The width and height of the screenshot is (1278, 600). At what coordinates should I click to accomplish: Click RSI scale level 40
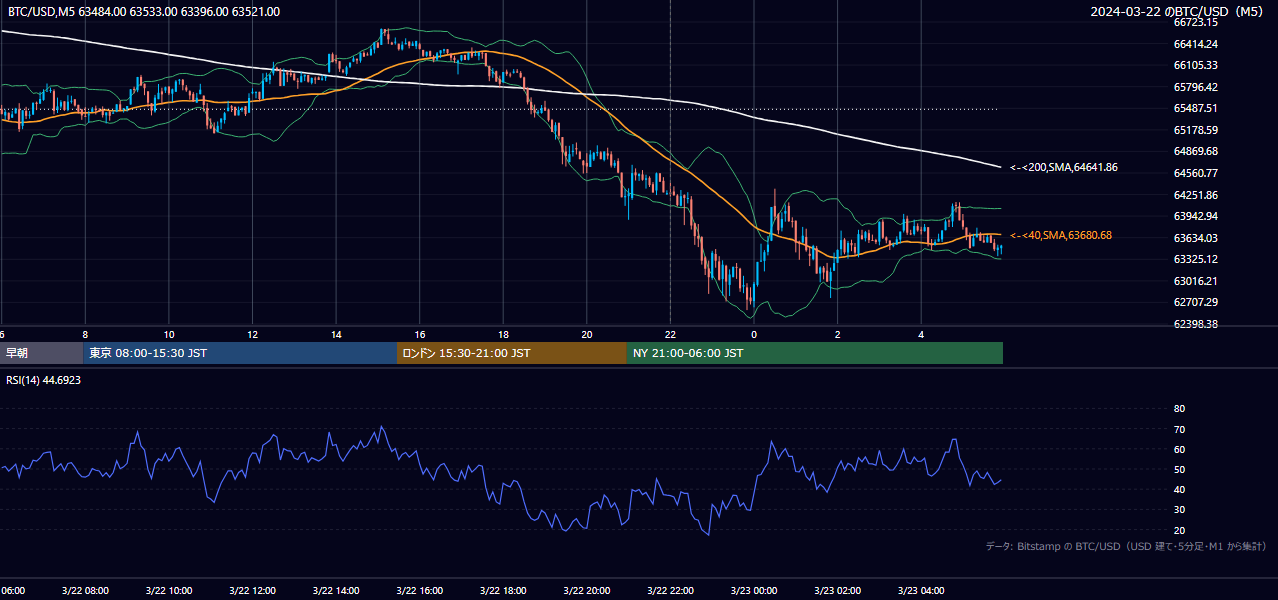1179,489
